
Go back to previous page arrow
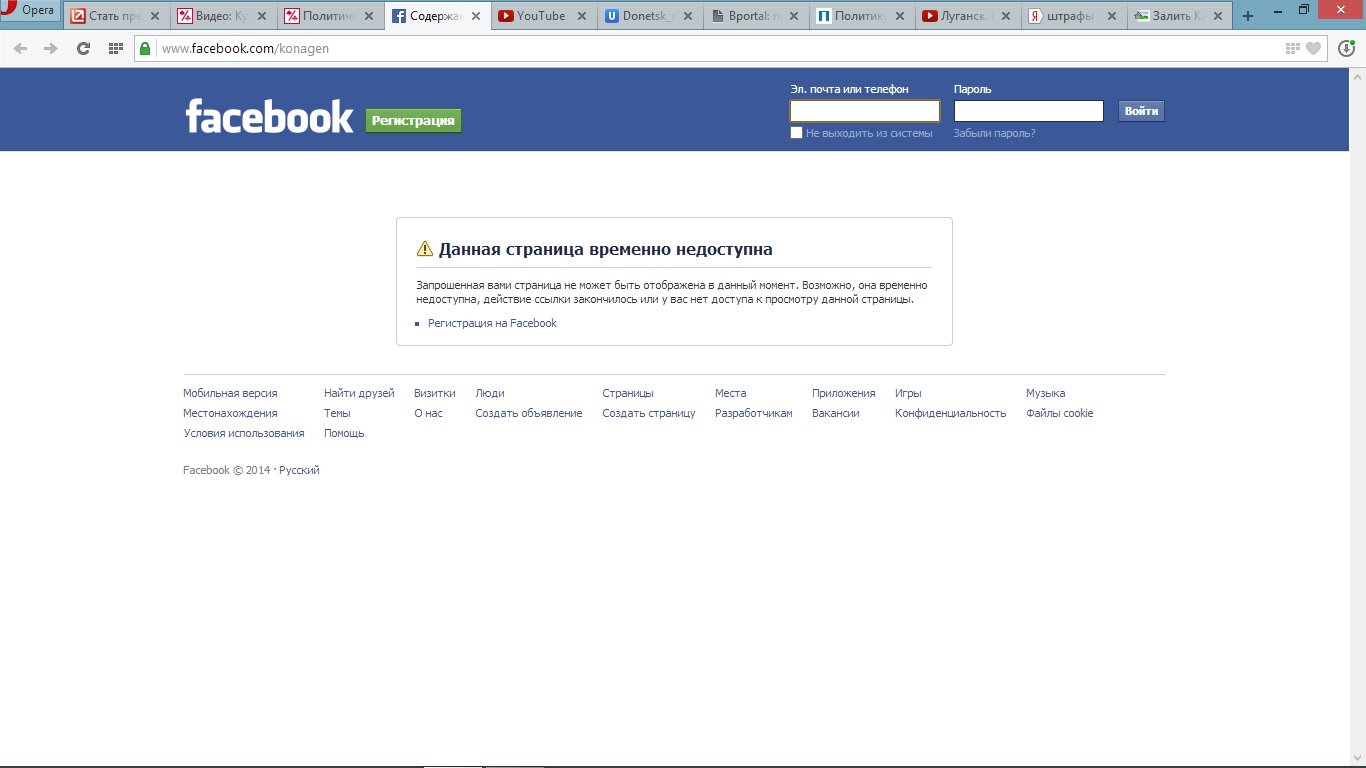[x=20, y=48]
